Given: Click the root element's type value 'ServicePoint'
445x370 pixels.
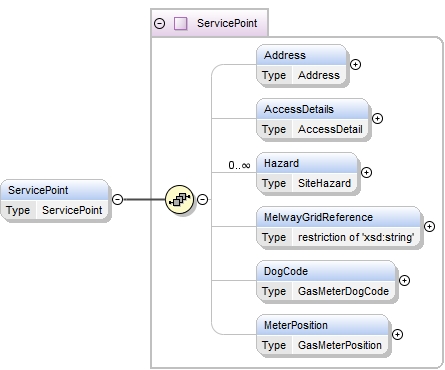Looking at the screenshot, I should tap(72, 210).
